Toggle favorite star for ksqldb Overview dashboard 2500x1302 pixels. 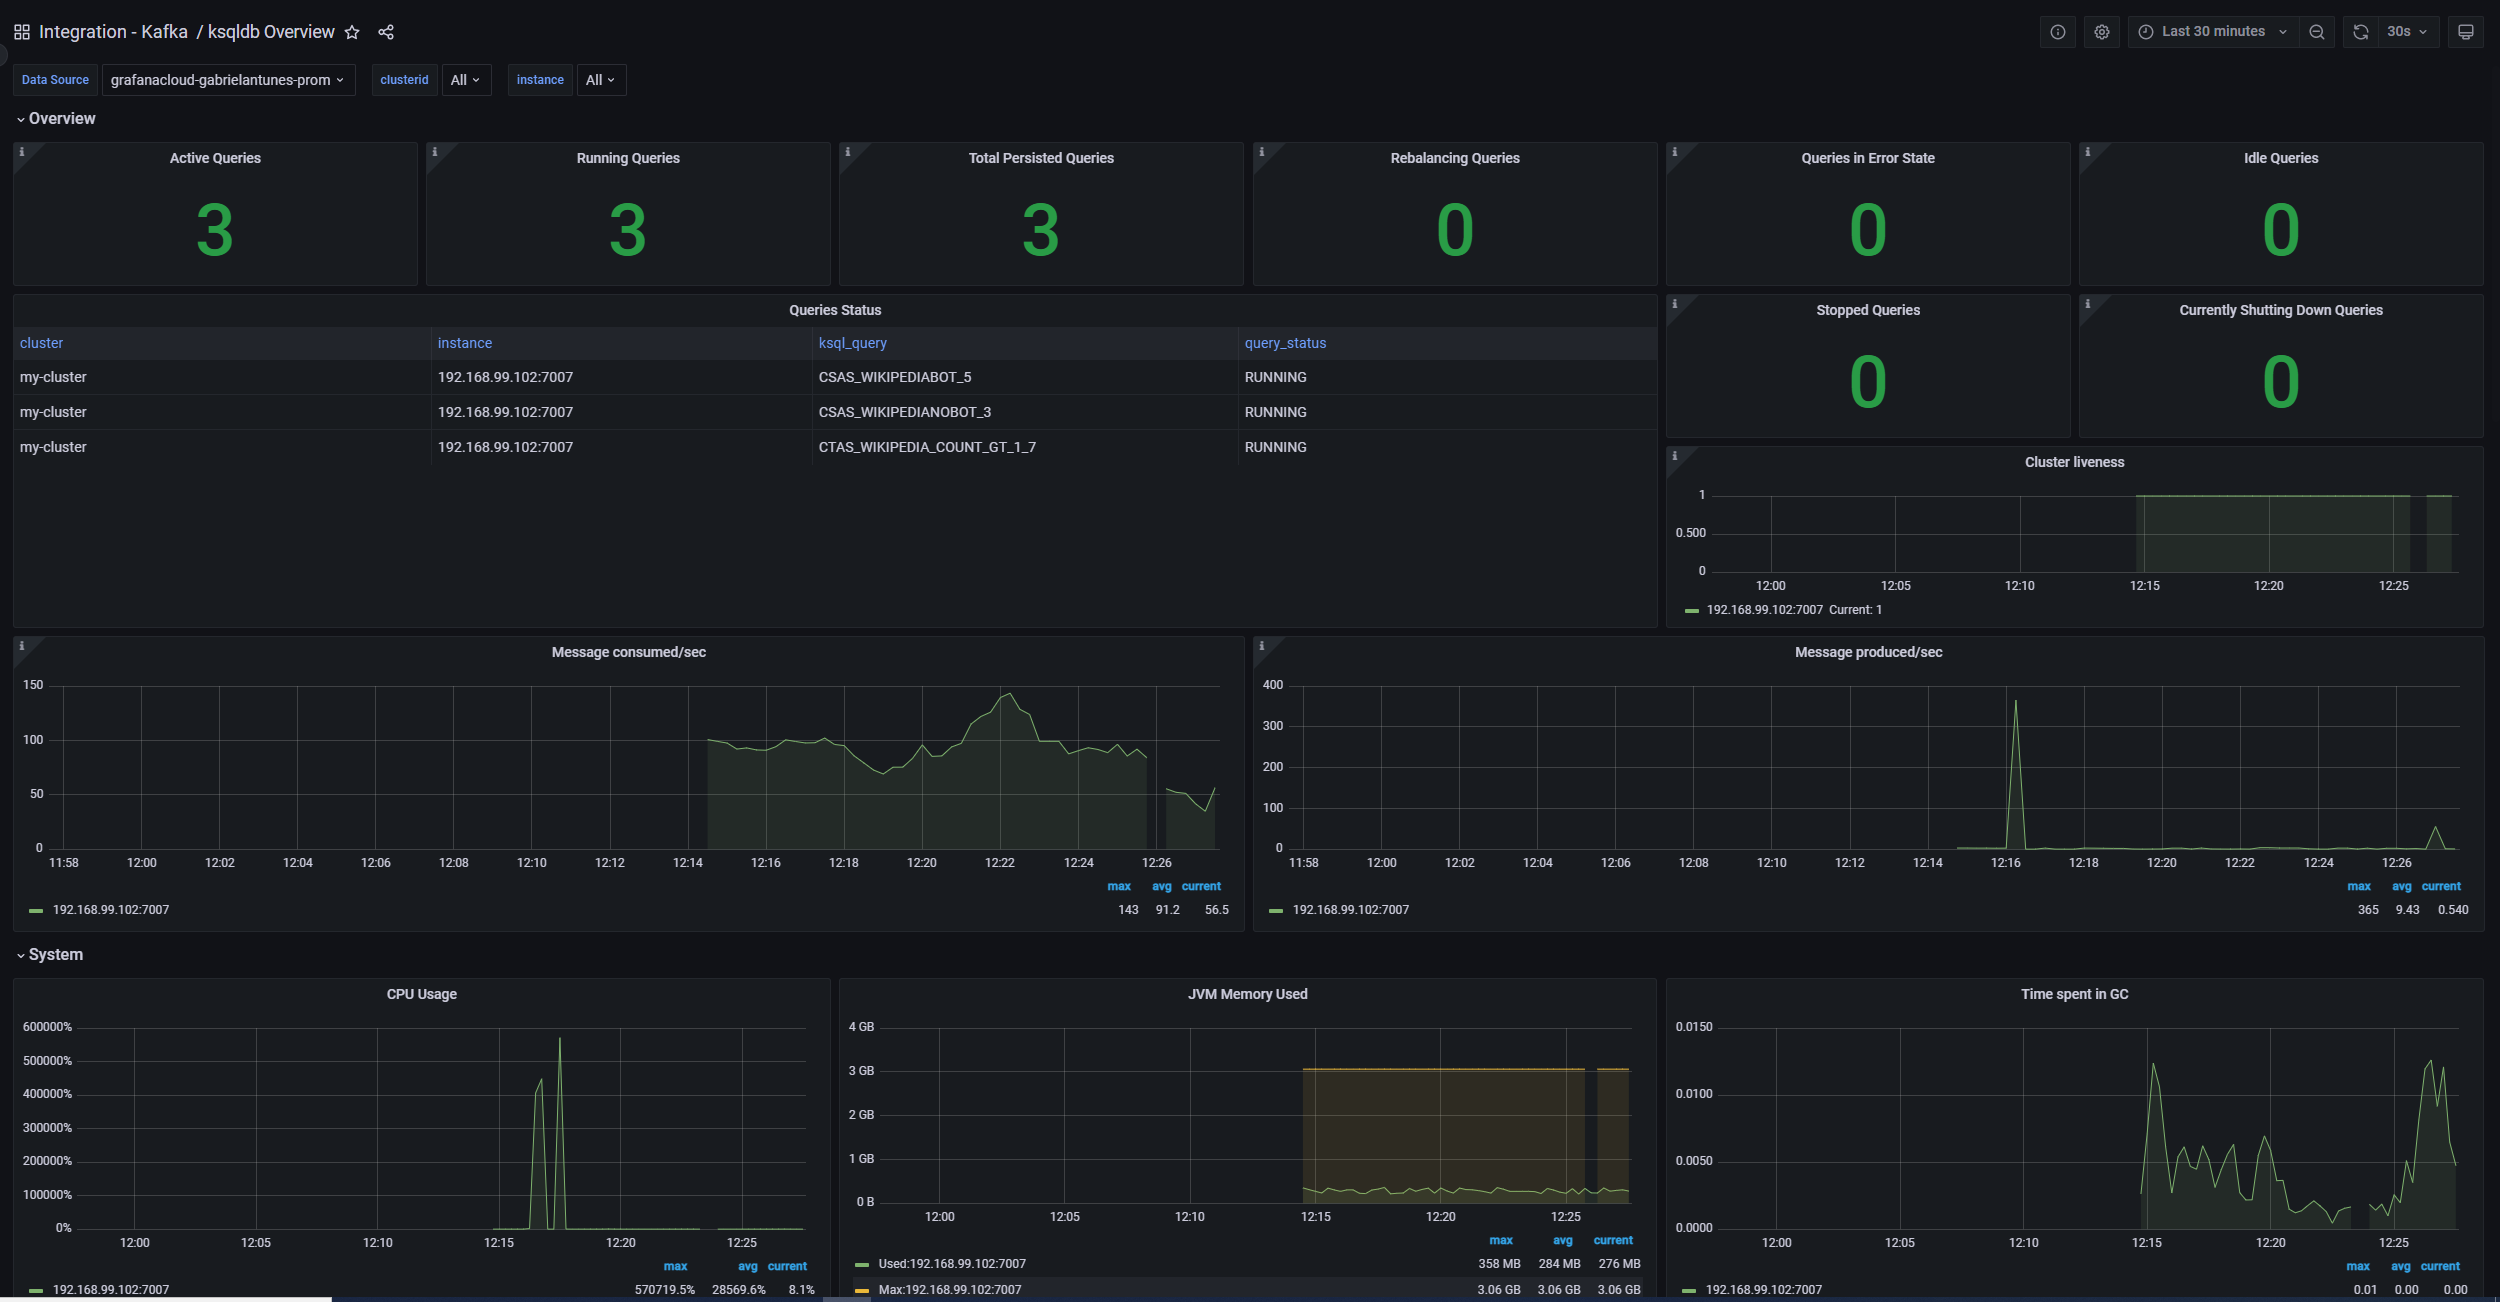click(x=352, y=31)
